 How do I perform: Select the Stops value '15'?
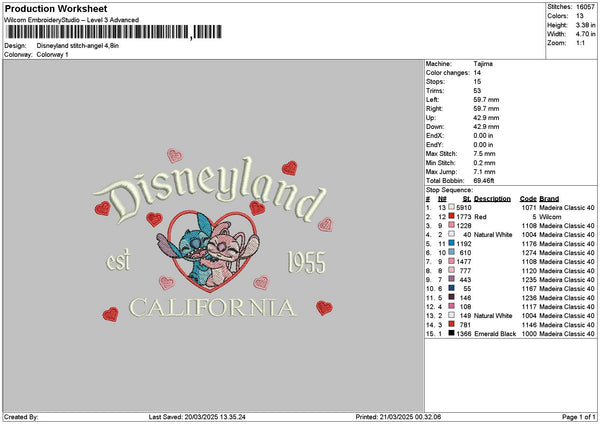tap(477, 82)
